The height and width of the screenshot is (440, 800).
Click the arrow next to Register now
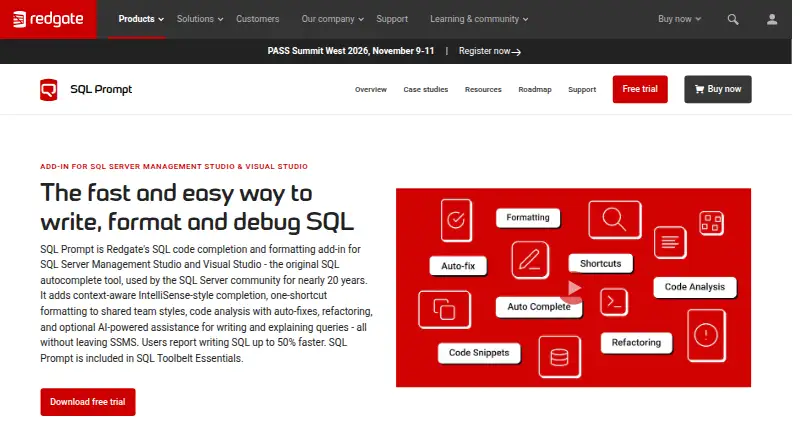(516, 52)
